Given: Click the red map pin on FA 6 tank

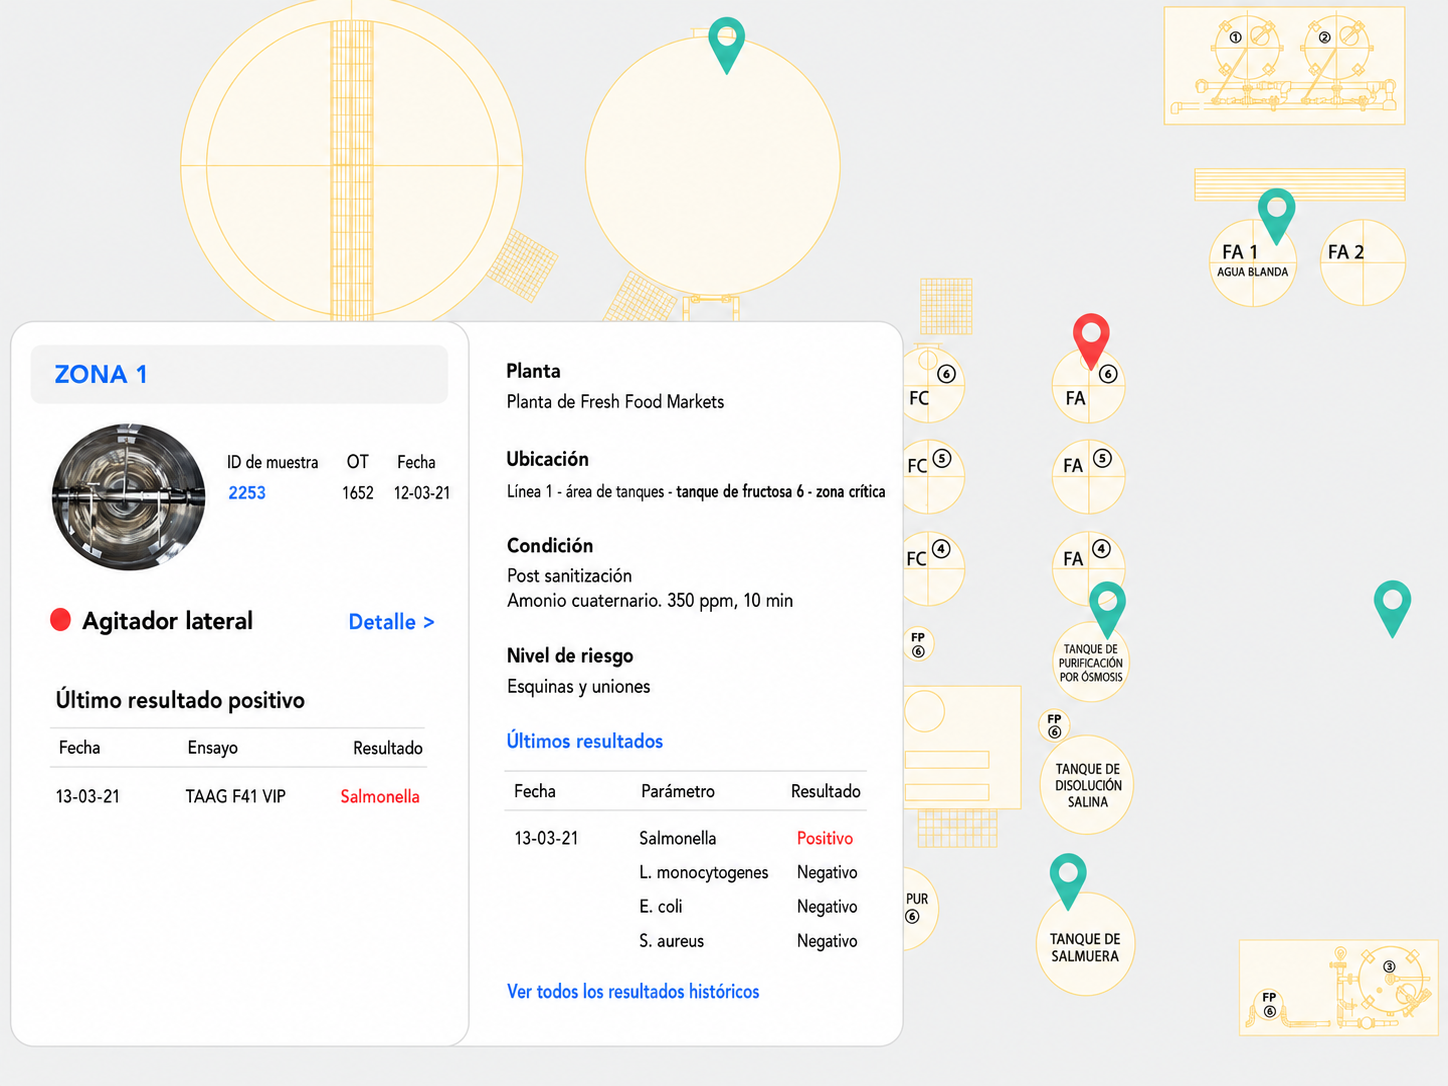Looking at the screenshot, I should tap(1091, 341).
